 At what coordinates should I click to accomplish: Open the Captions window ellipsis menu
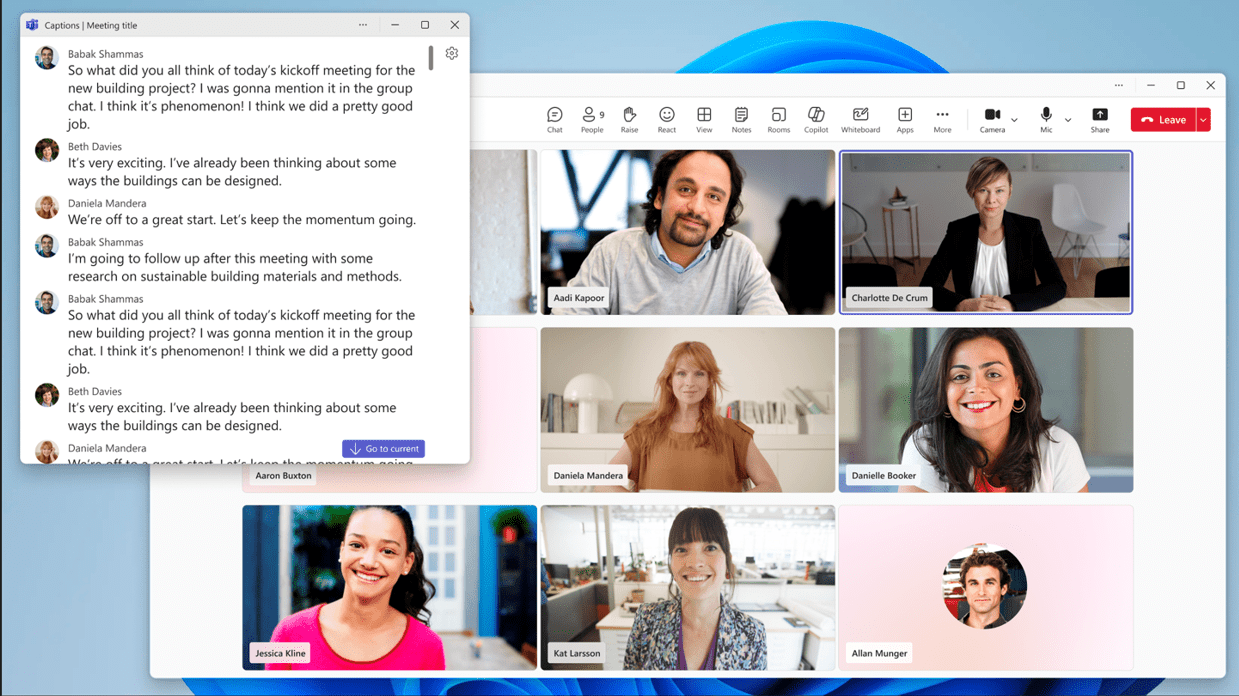click(363, 25)
